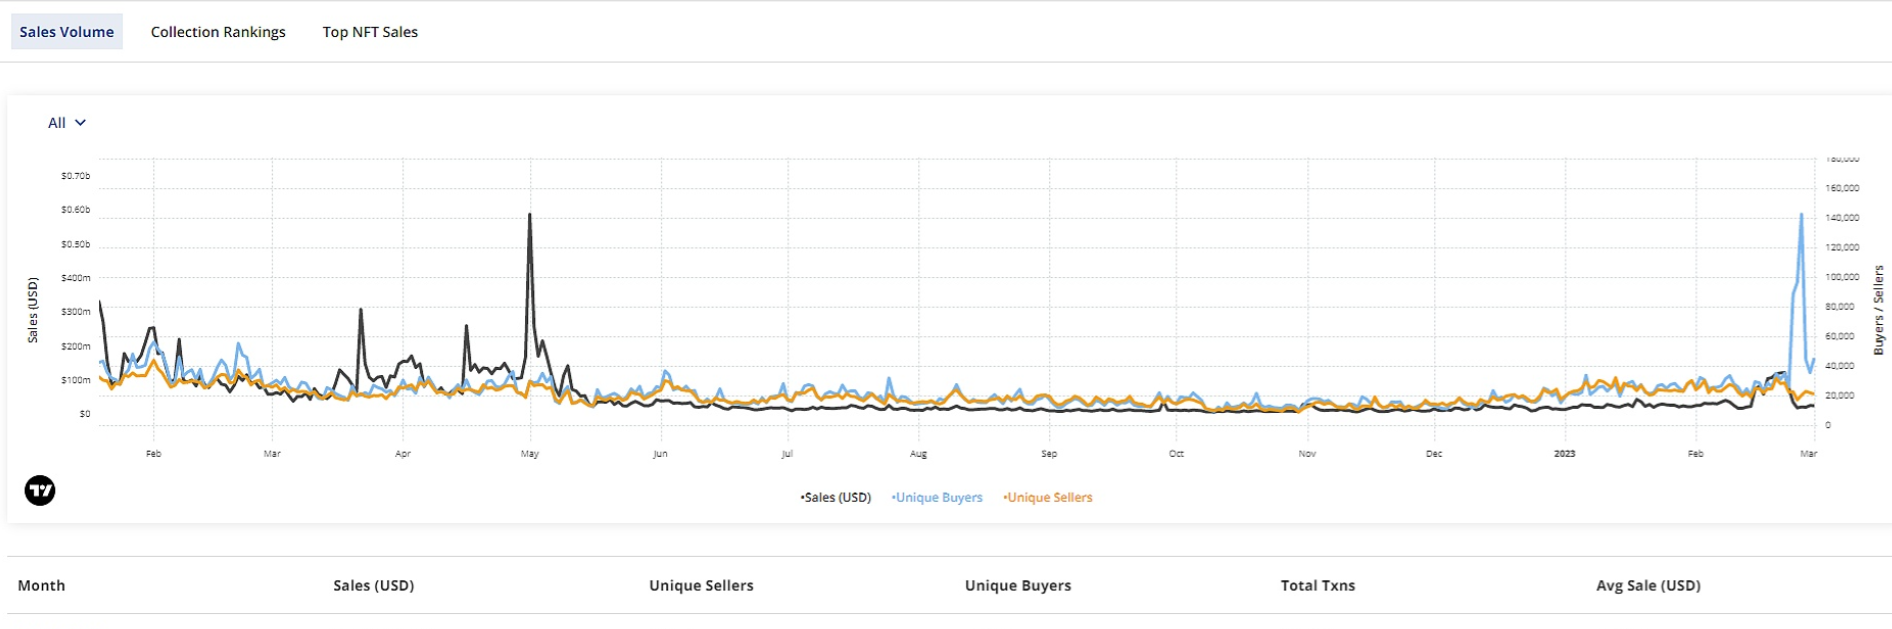Click the $0.60b label on the left axis

[x=75, y=210]
